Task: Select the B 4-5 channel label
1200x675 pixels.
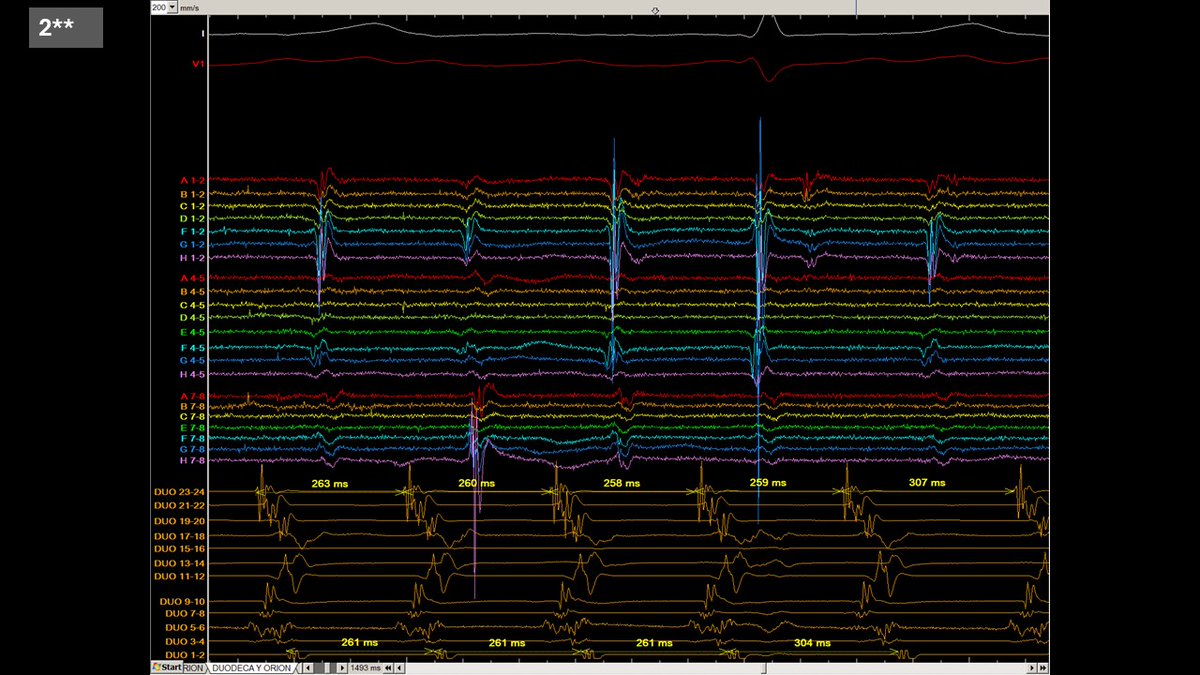Action: click(x=192, y=292)
